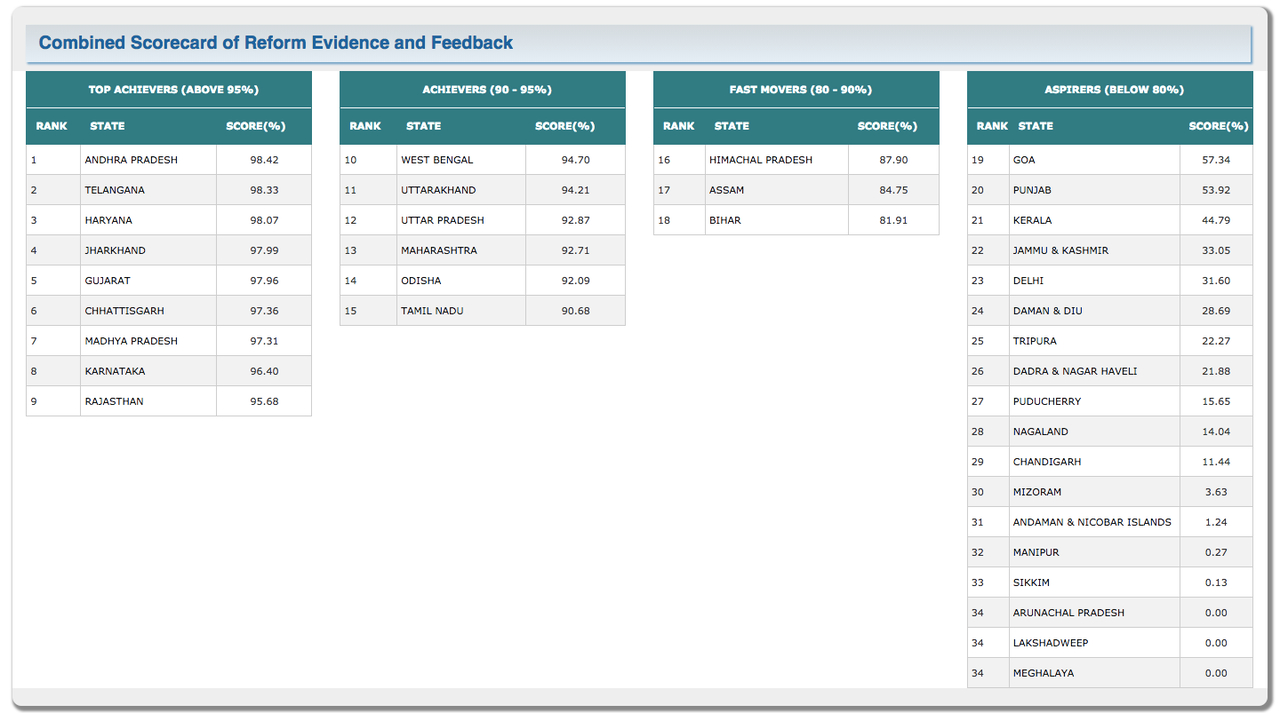Click the 84.75 score for Assam
Image resolution: width=1280 pixels, height=713 pixels.
pos(893,190)
